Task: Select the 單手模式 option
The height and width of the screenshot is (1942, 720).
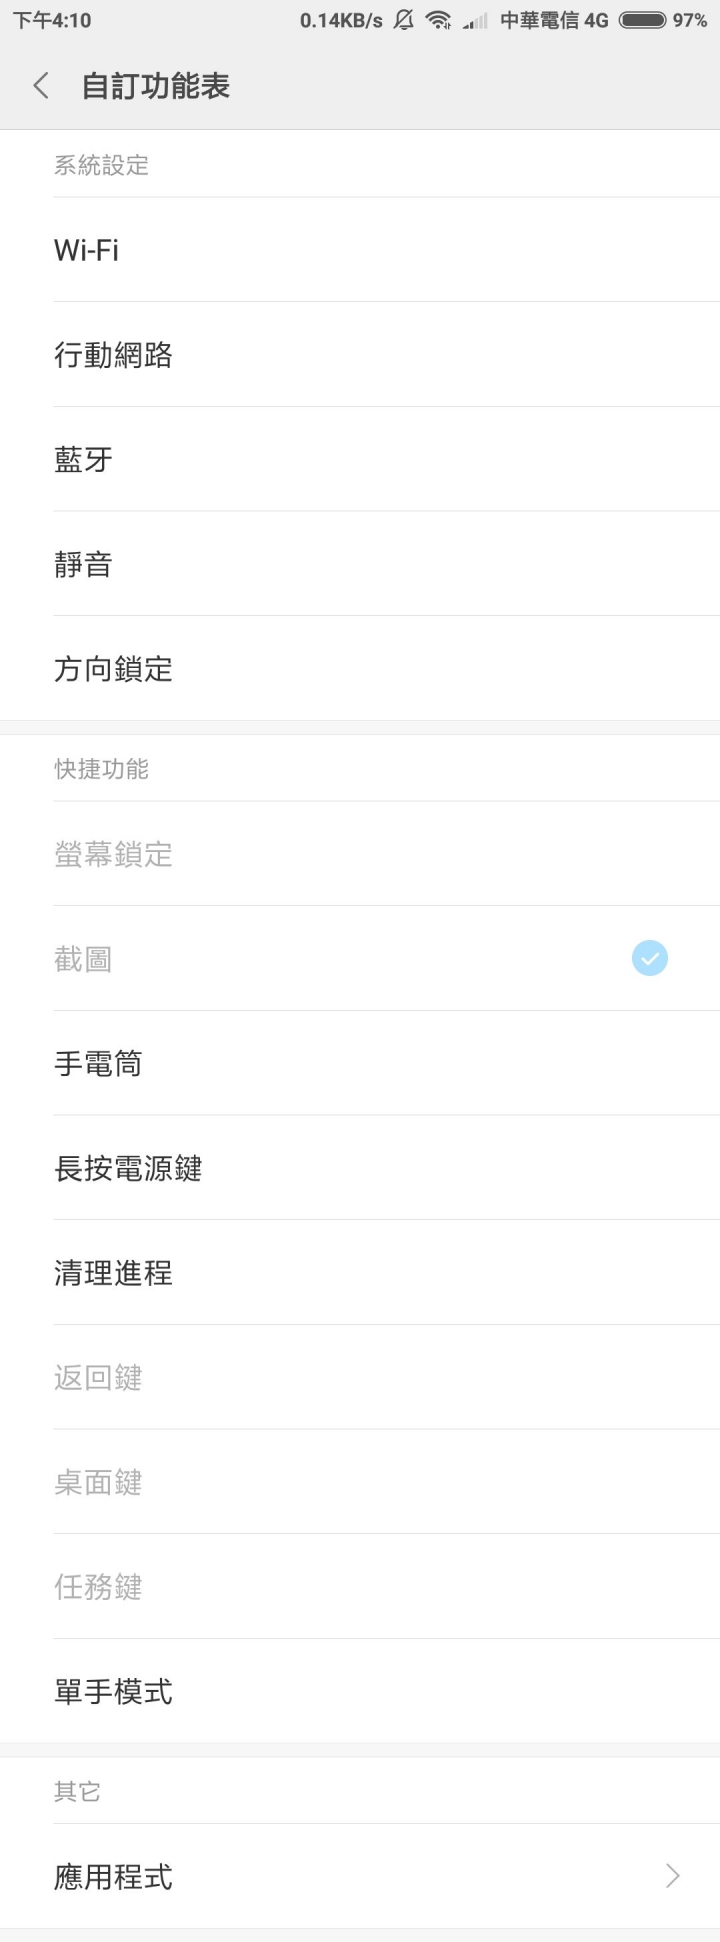Action: [360, 1691]
